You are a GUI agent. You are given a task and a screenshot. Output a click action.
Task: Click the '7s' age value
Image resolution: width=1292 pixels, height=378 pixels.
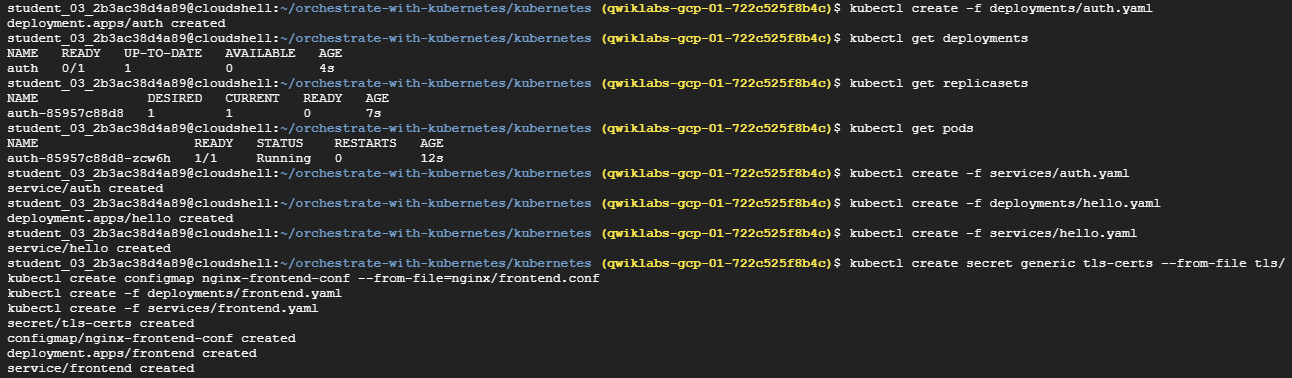pyautogui.click(x=374, y=113)
